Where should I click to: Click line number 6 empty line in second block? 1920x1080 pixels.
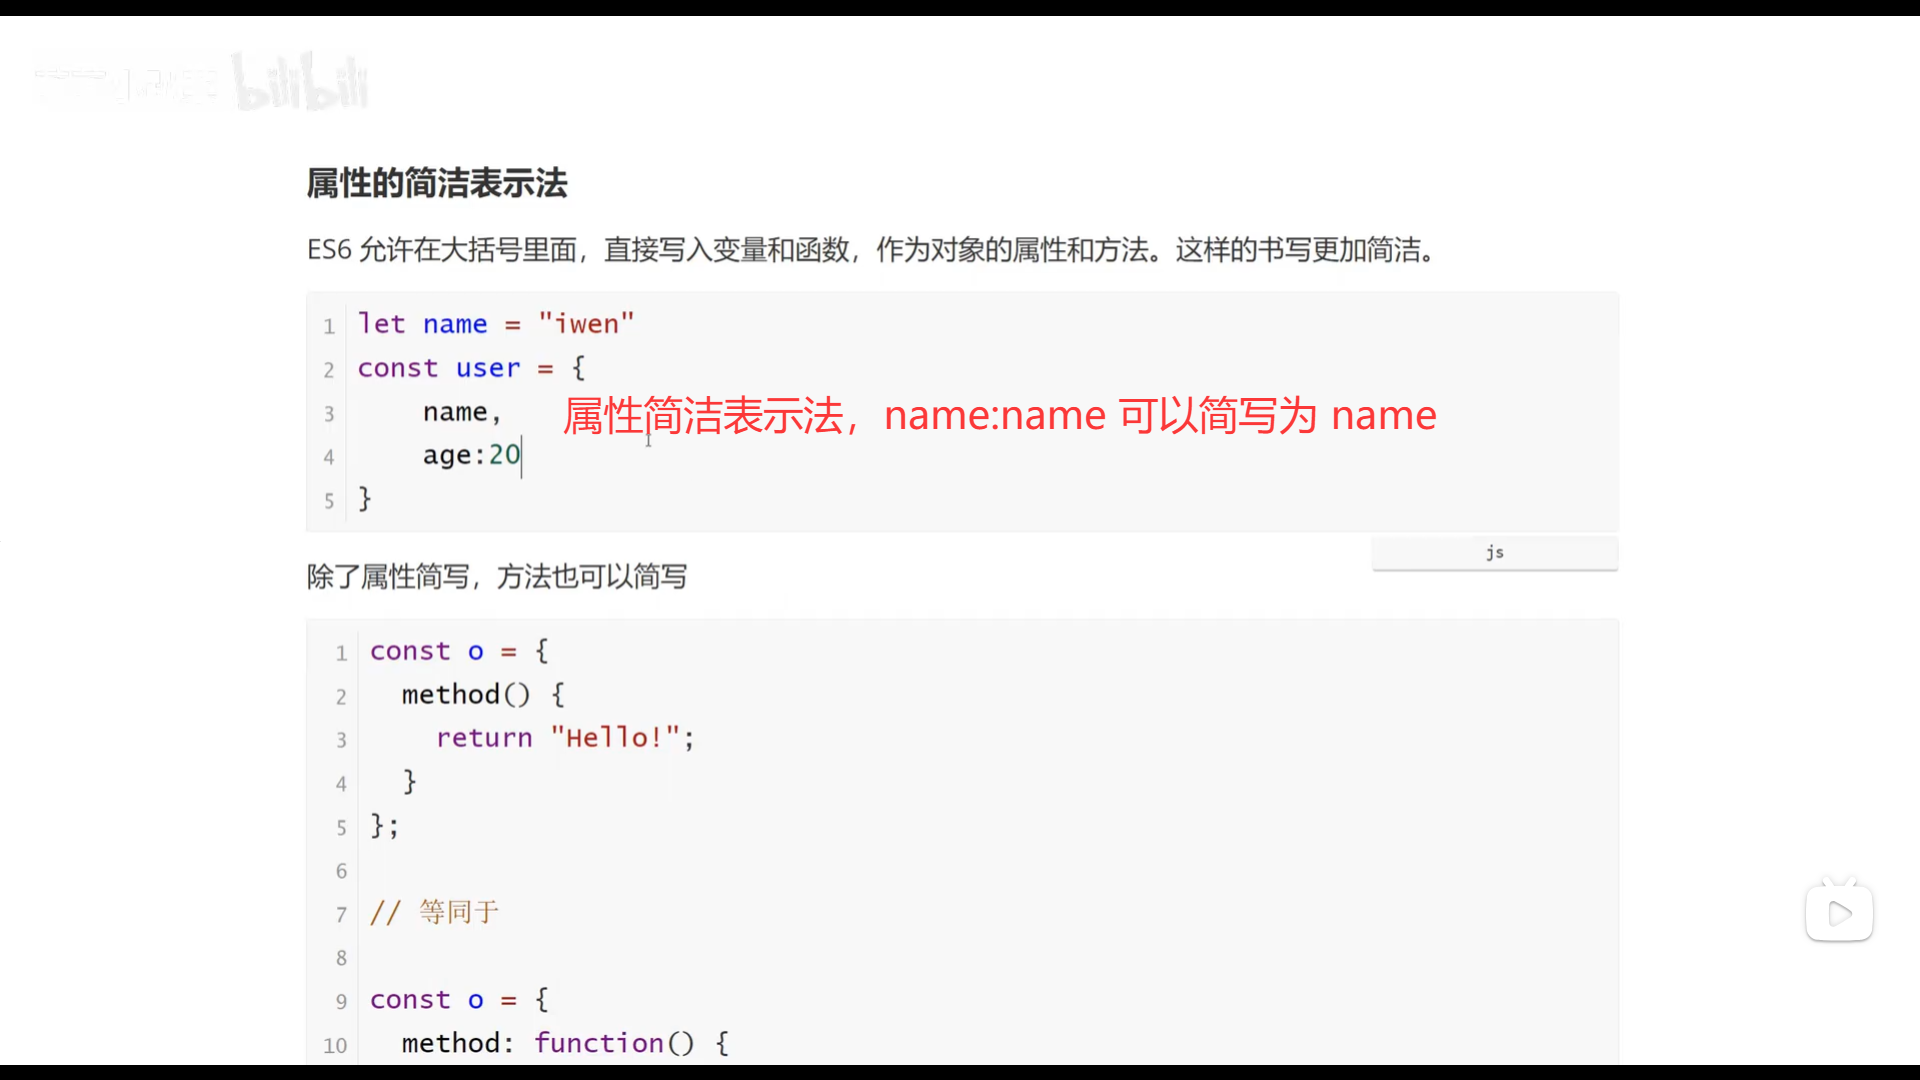pos(341,871)
